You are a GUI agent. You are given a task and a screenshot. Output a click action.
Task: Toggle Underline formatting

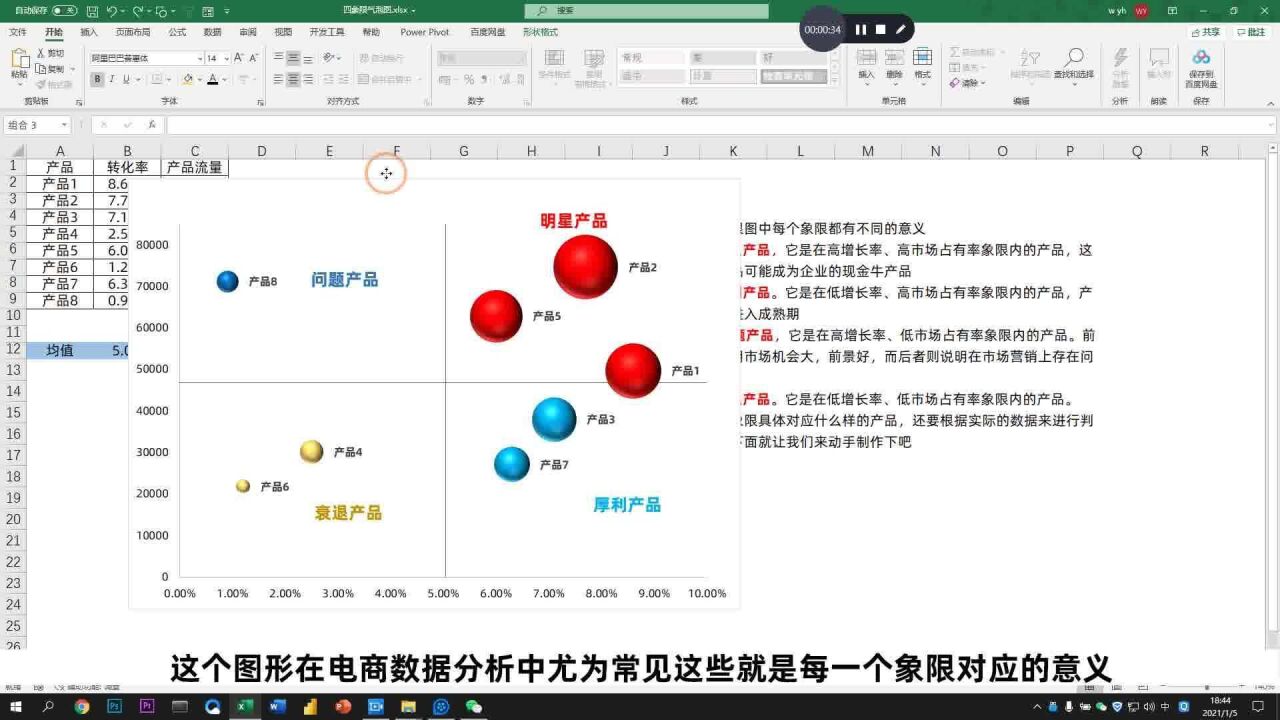[126, 79]
